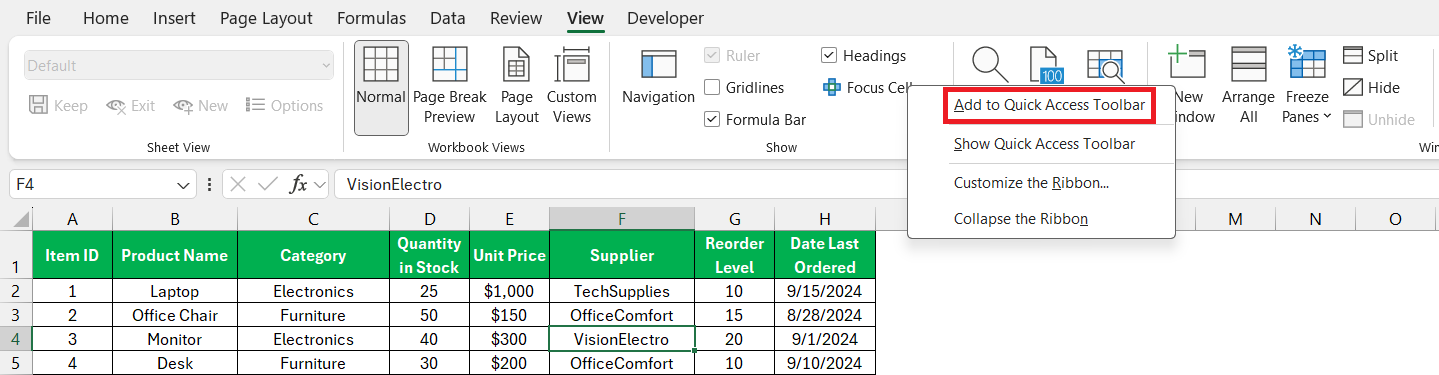Select column M header

1236,219
